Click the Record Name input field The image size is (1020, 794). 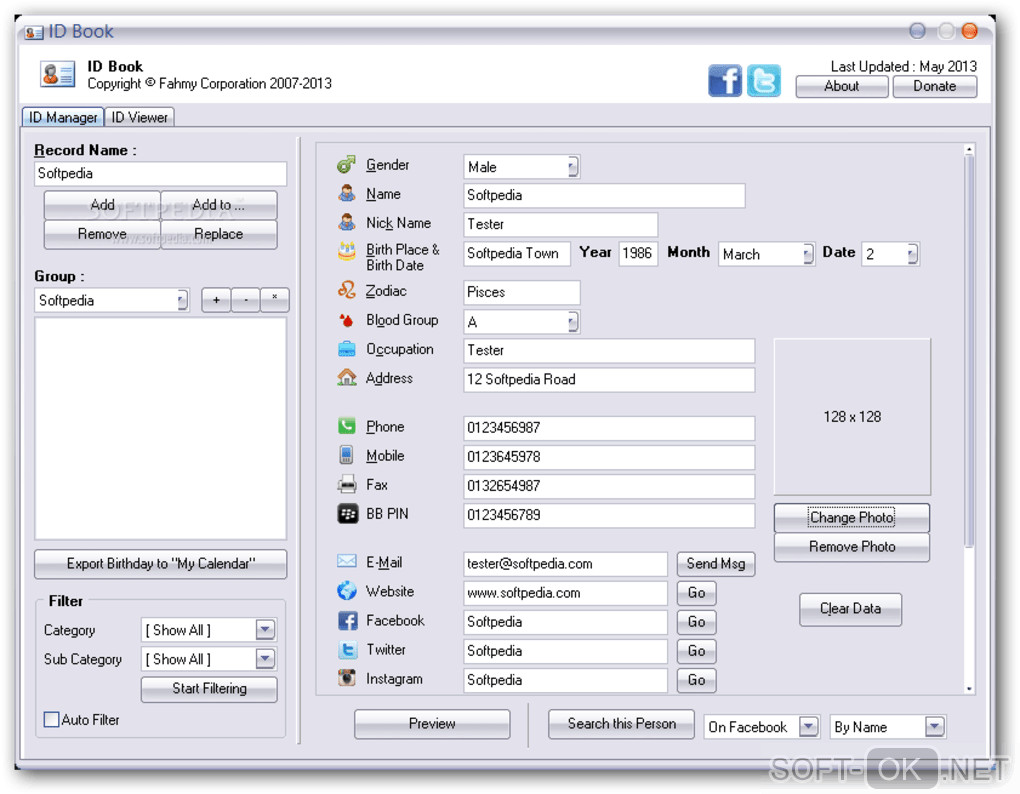pyautogui.click(x=160, y=174)
